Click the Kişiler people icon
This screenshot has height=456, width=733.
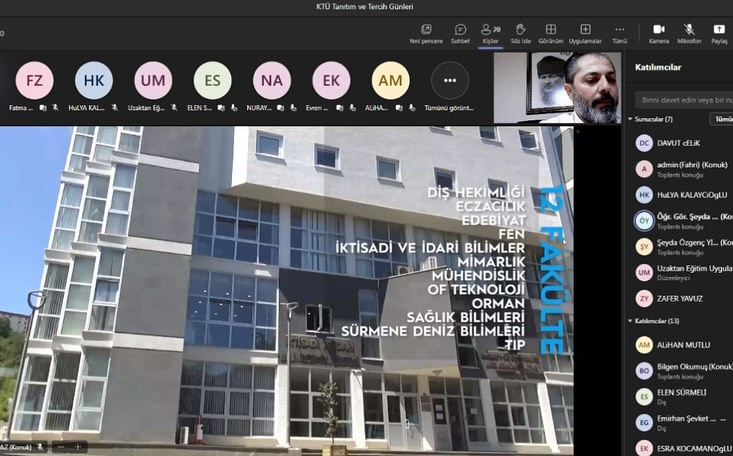(490, 33)
